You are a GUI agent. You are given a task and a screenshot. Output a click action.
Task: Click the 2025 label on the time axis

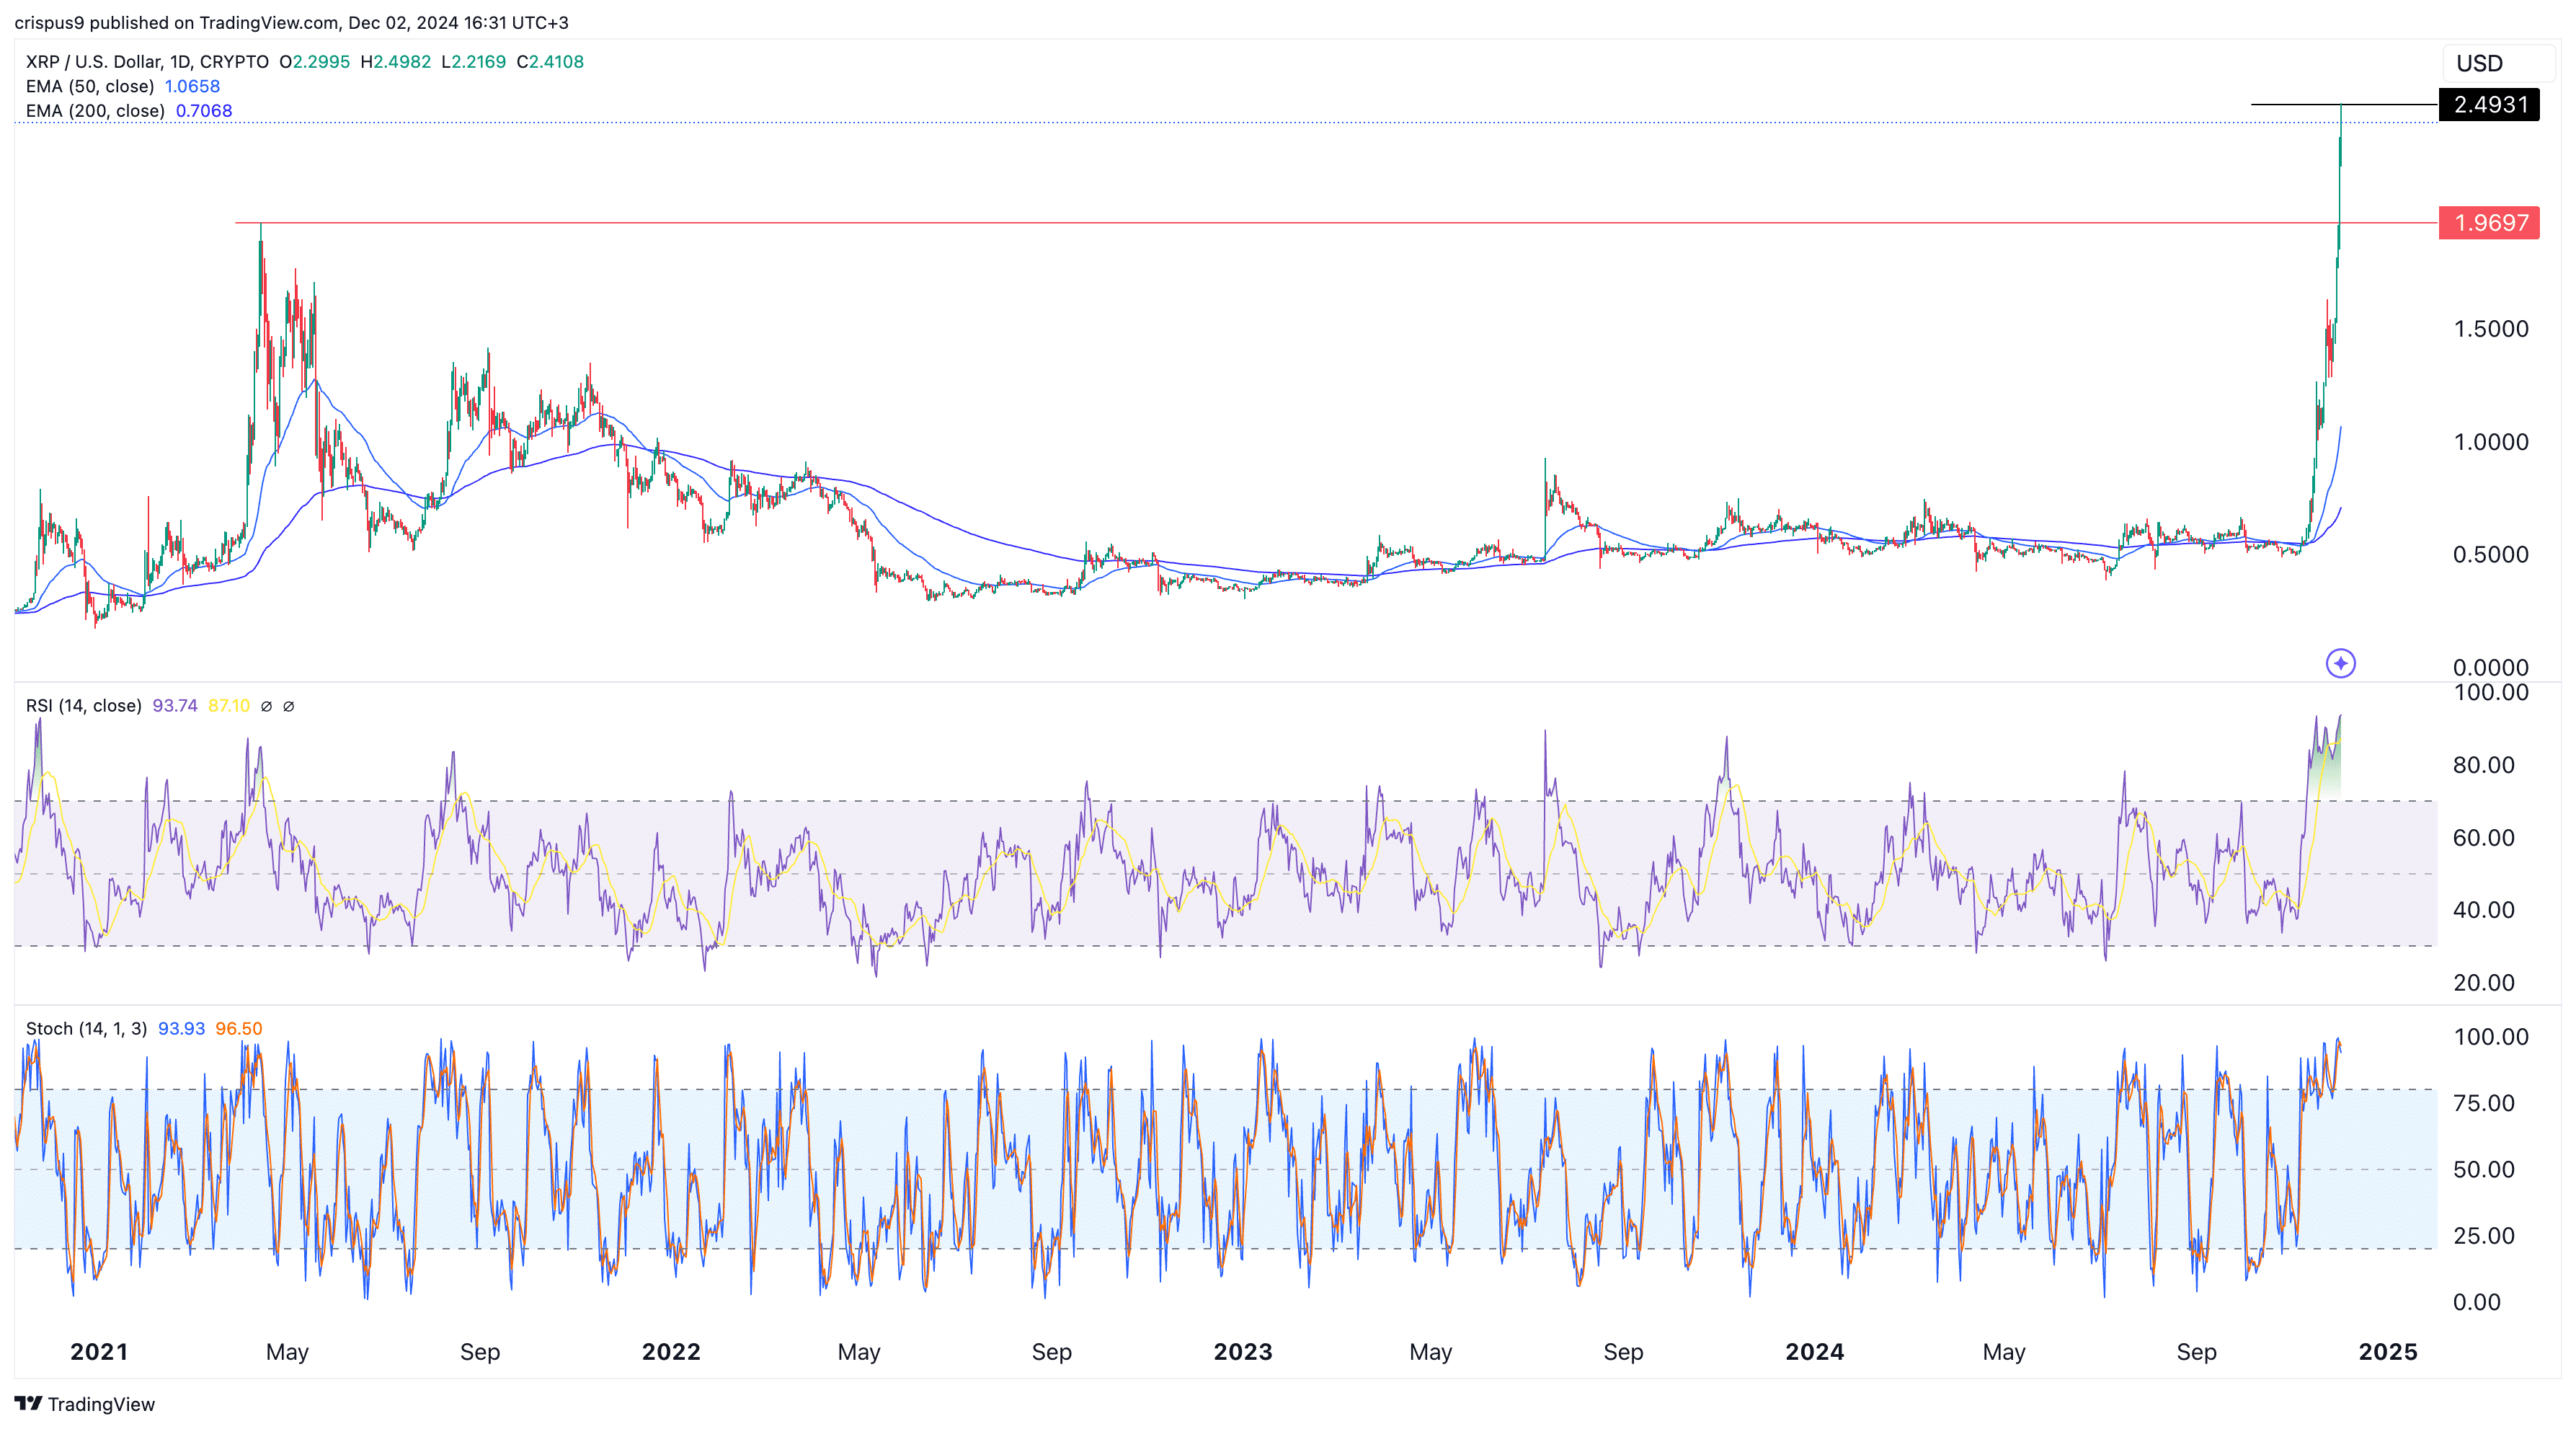coord(2388,1352)
